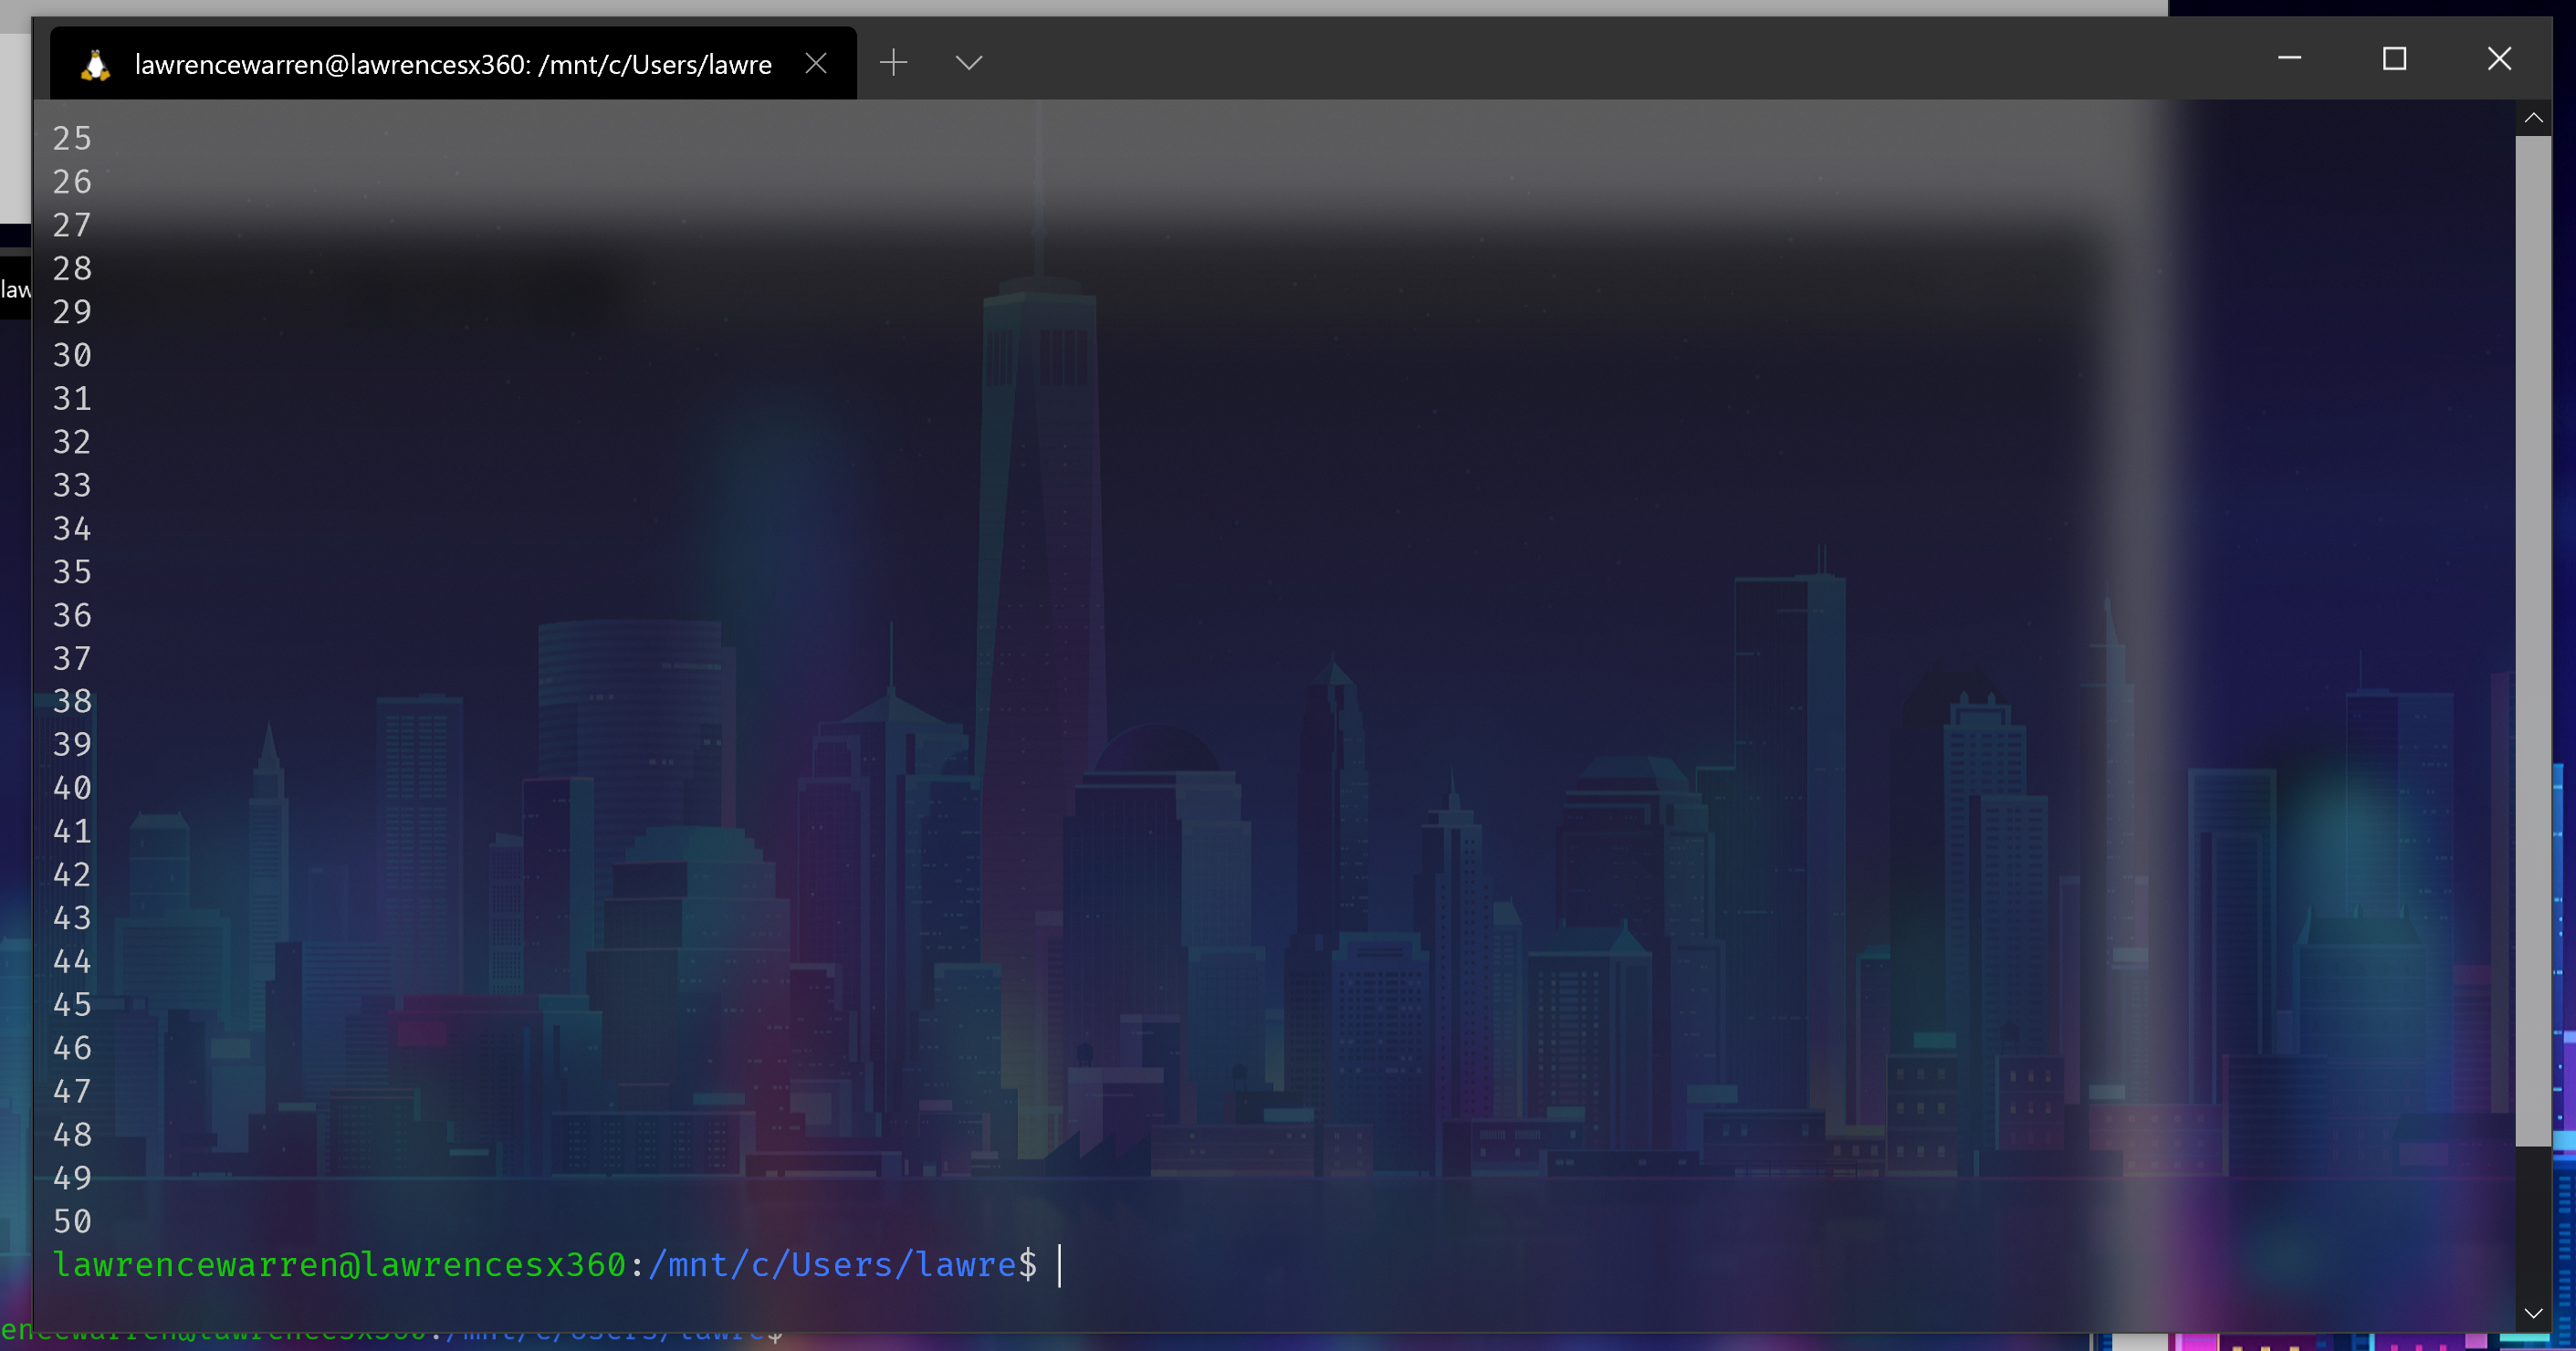Click green lawrencewarren@lawrencesx360 prompt text
The height and width of the screenshot is (1351, 2576).
click(x=340, y=1265)
